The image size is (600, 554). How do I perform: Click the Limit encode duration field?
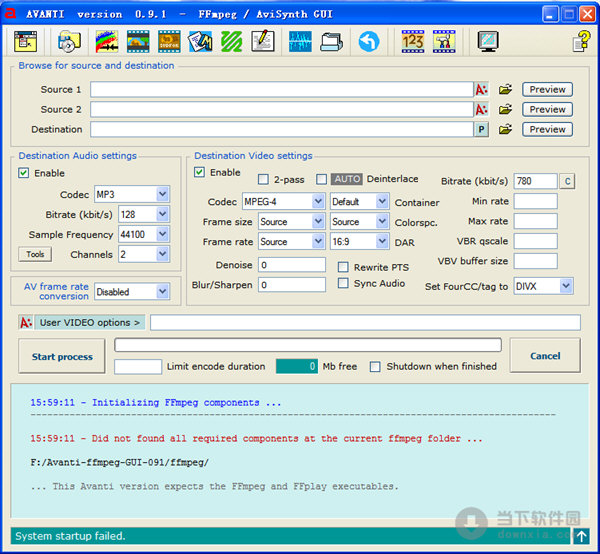coord(138,367)
